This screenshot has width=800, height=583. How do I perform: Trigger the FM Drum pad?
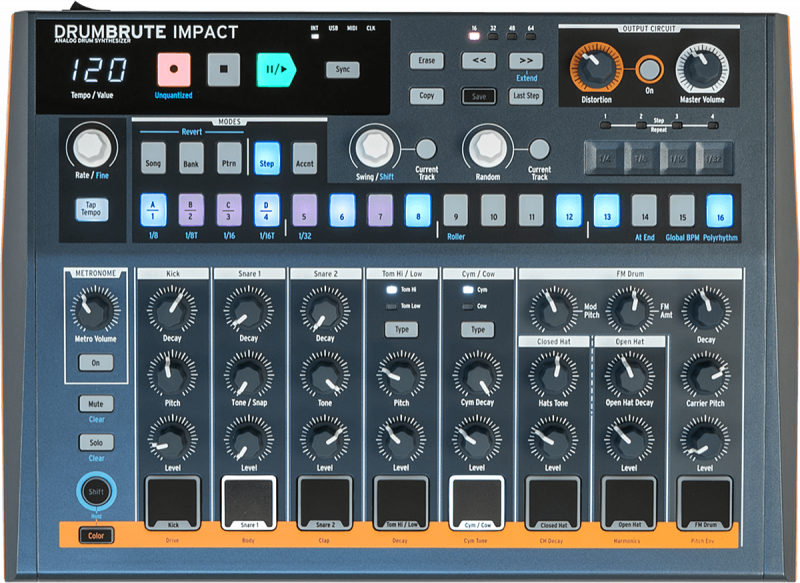click(x=705, y=500)
